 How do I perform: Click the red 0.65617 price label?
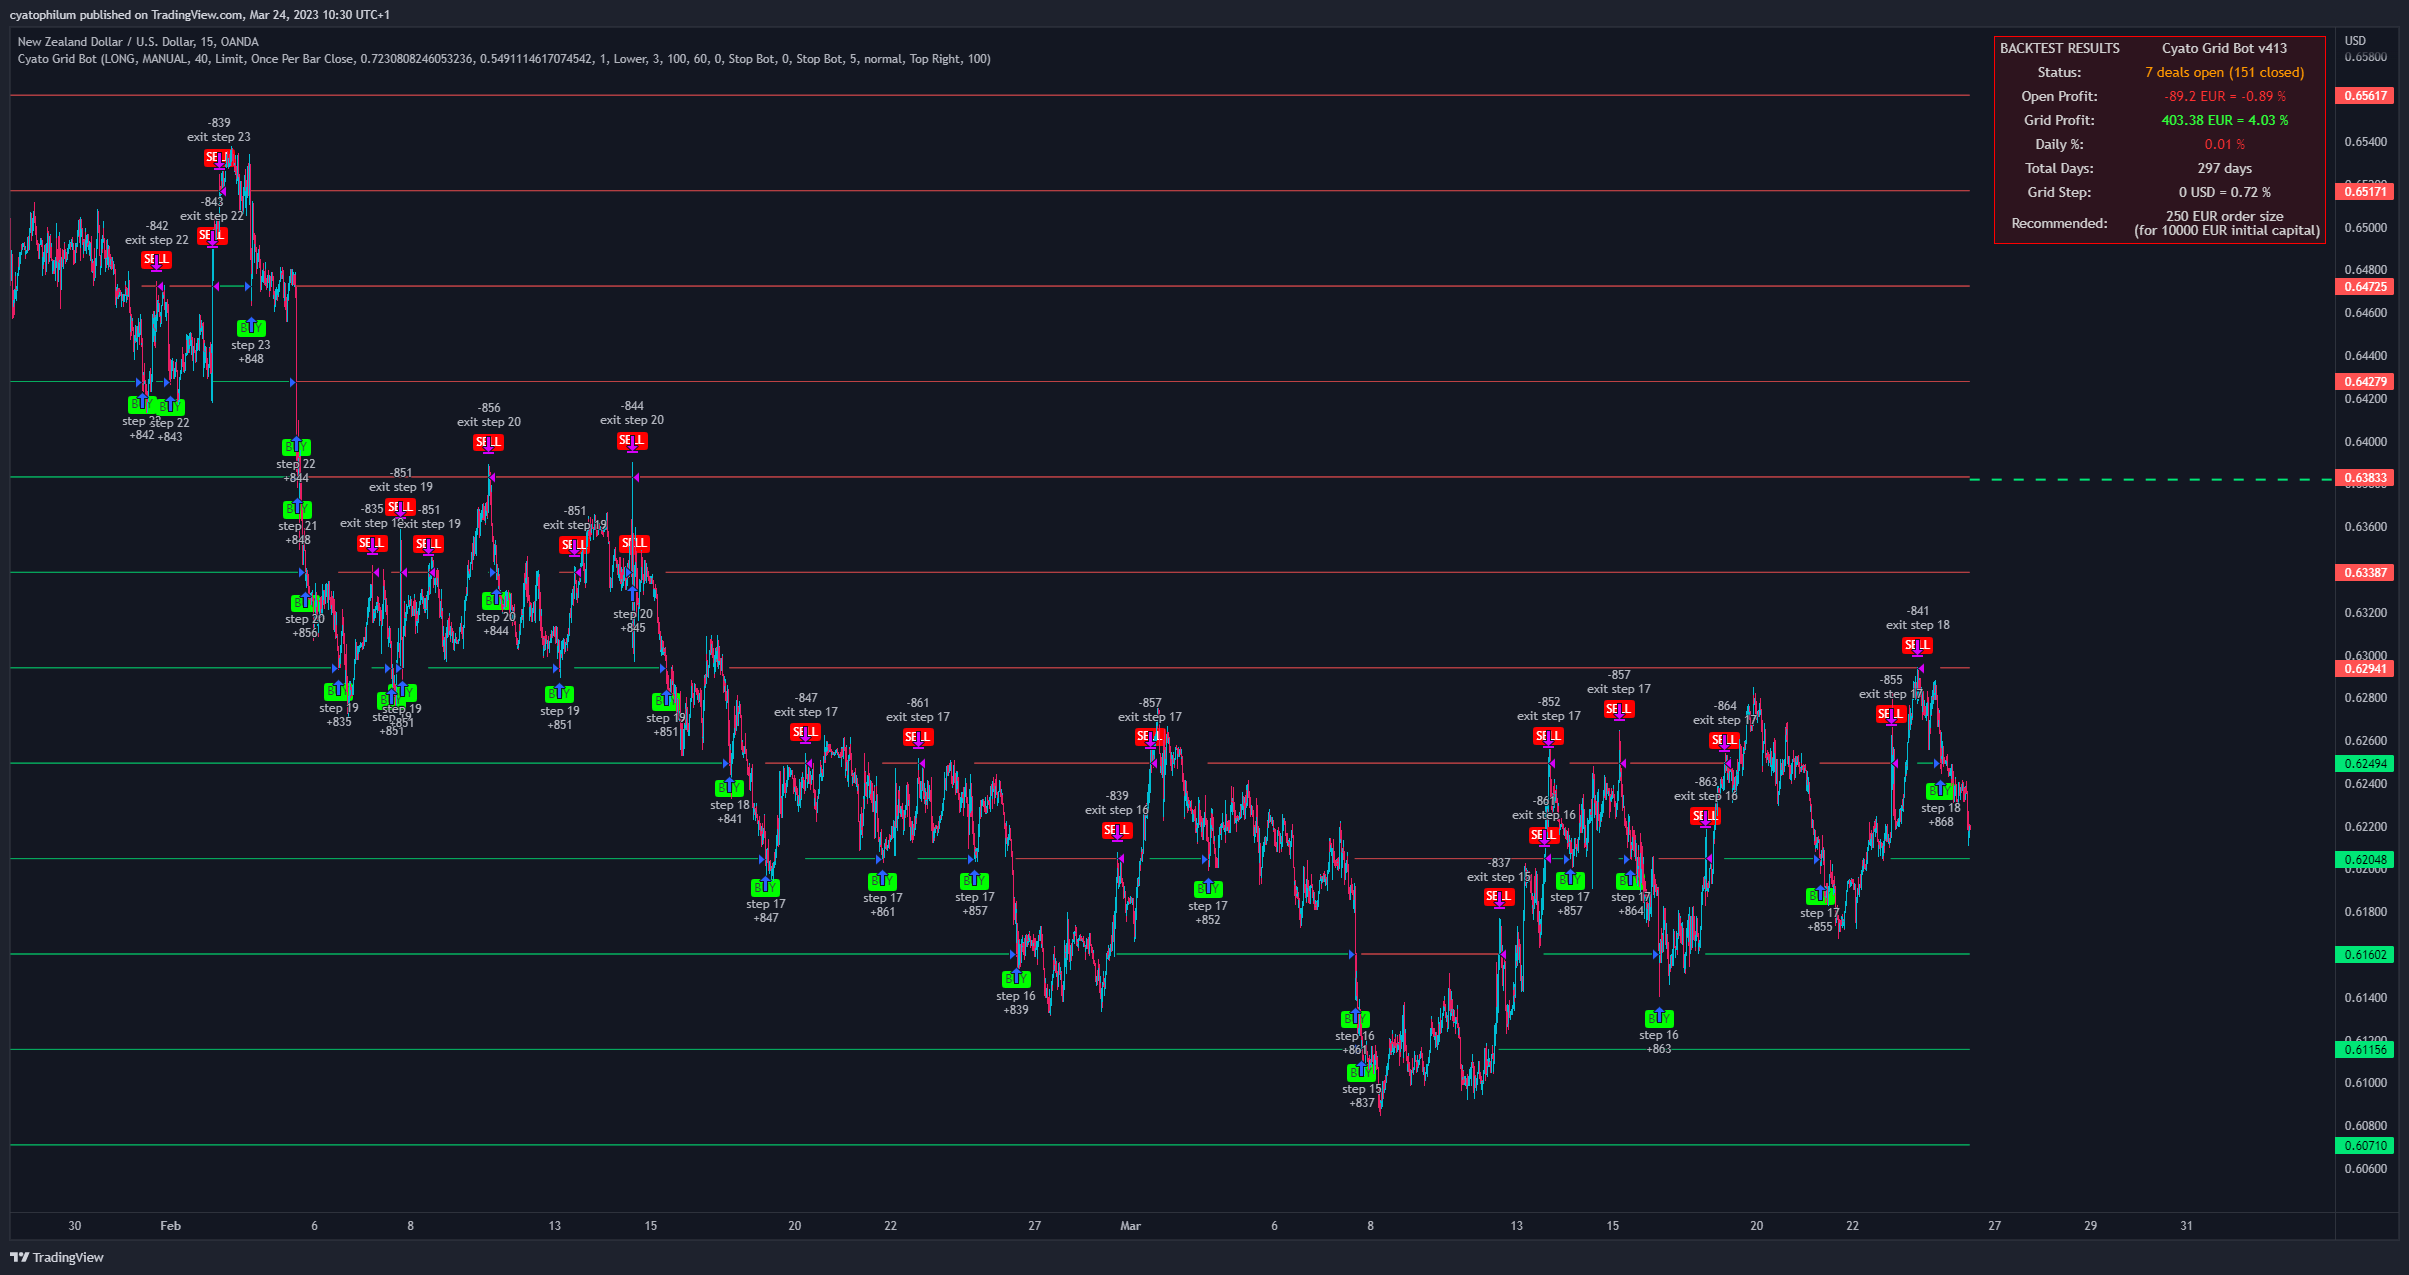pos(2364,96)
